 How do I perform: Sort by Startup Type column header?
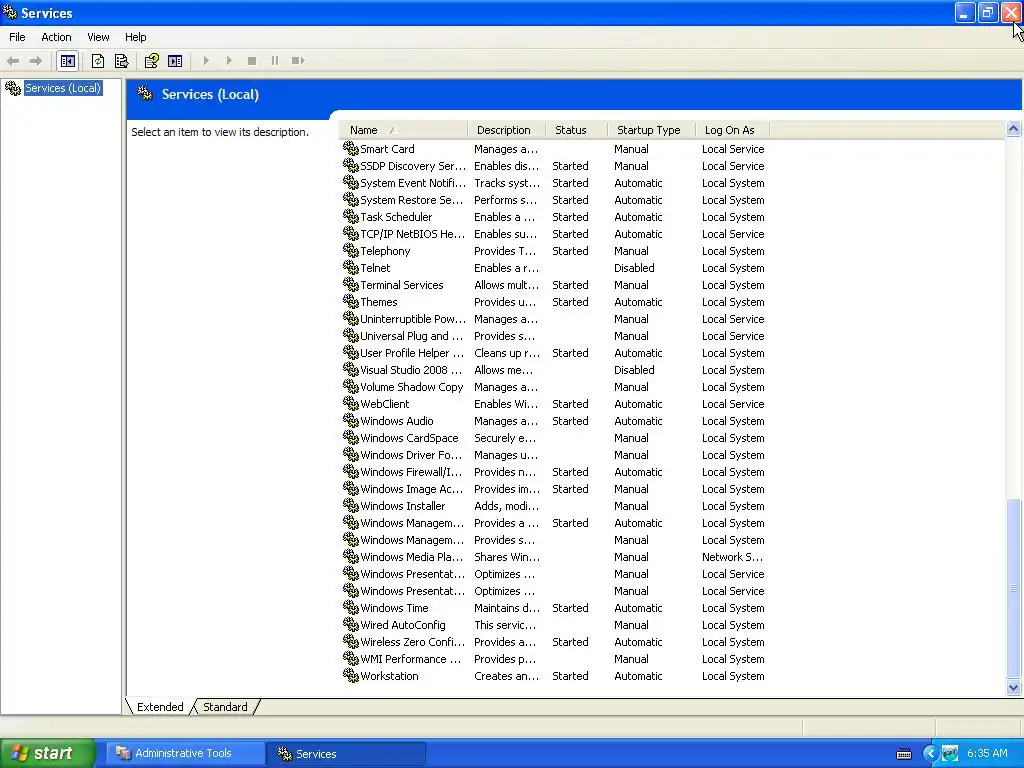coord(651,130)
